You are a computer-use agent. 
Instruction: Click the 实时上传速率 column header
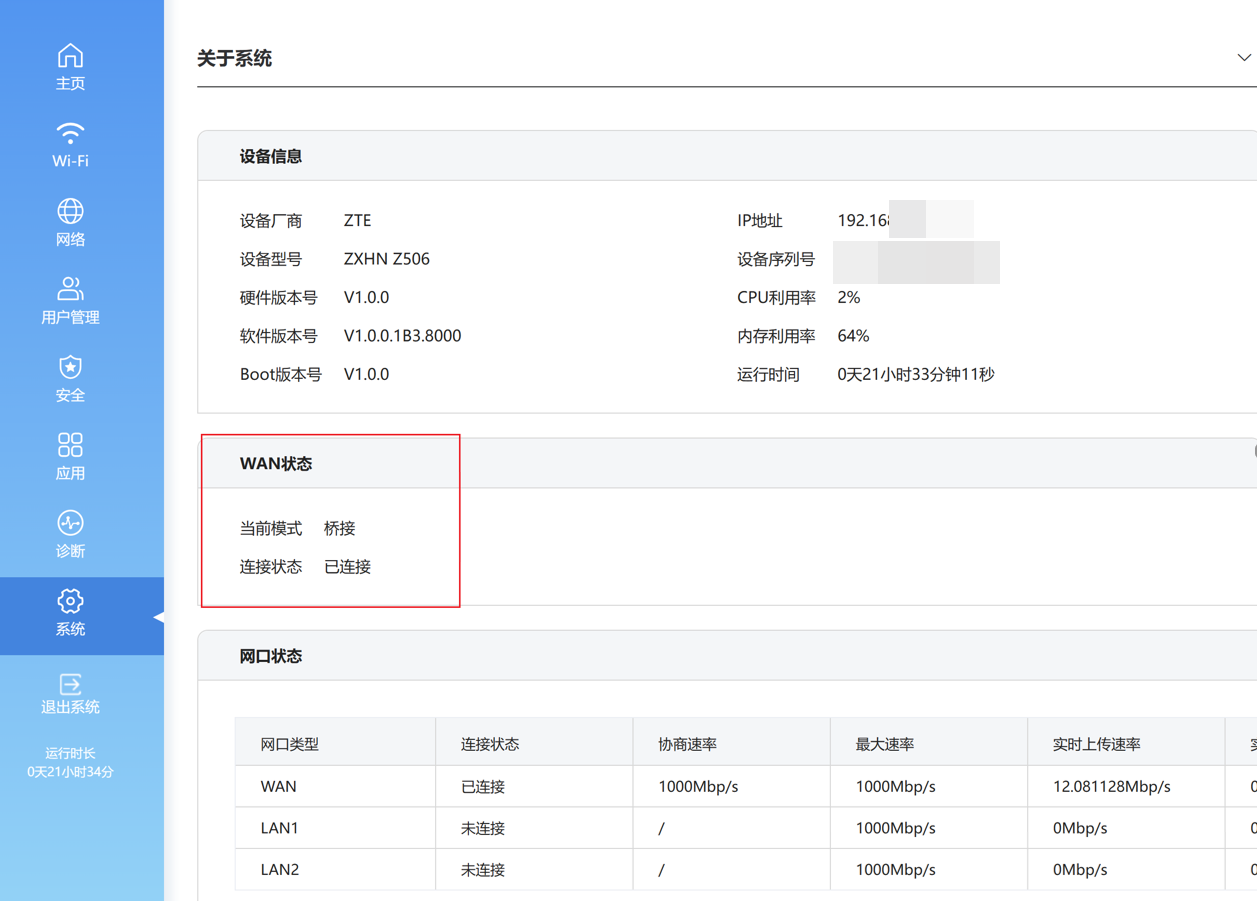(1097, 745)
